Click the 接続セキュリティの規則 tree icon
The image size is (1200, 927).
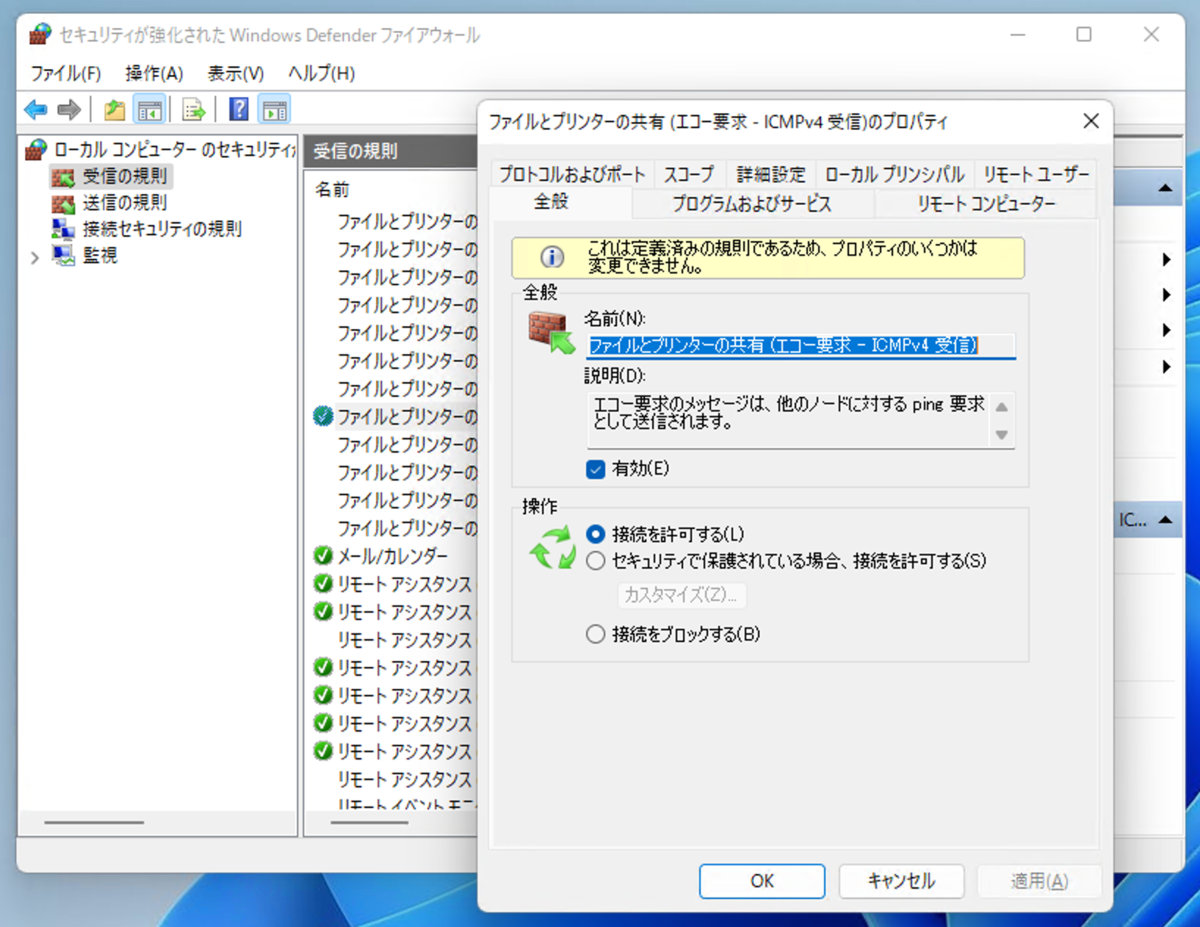64,229
